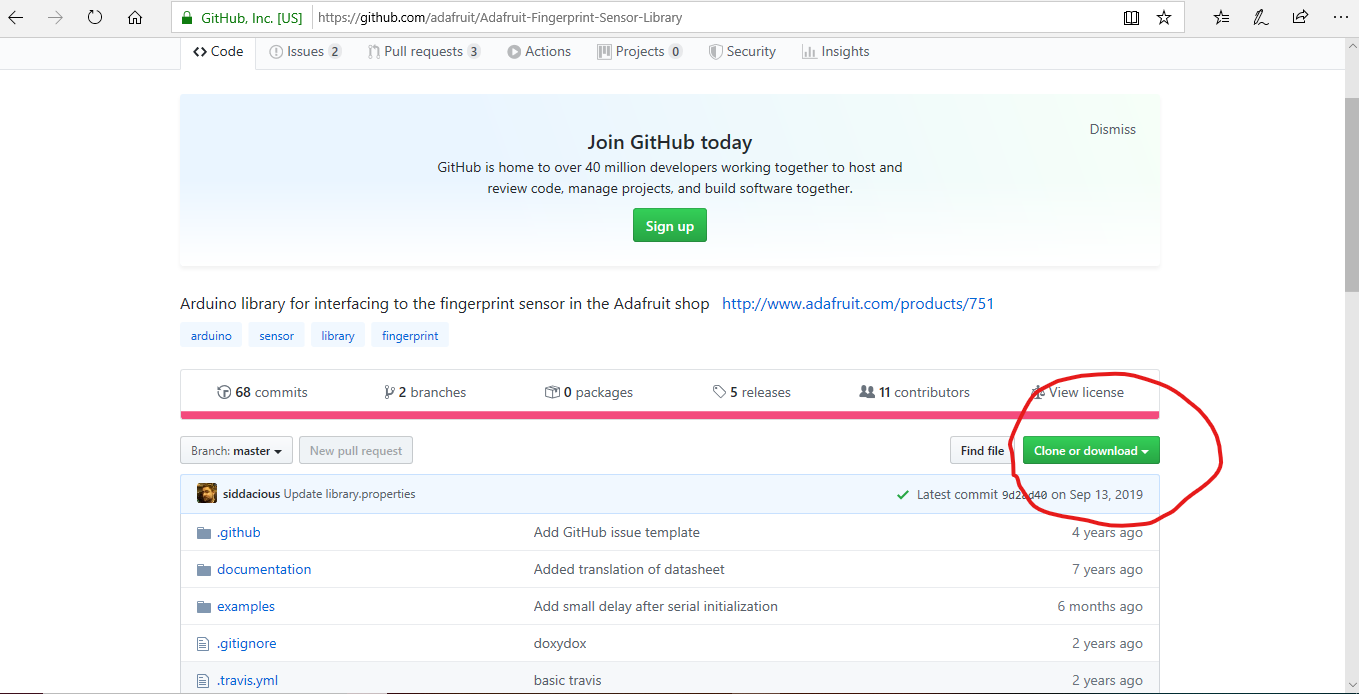Image resolution: width=1359 pixels, height=694 pixels.
Task: Open the Actions tab
Action: (x=539, y=52)
